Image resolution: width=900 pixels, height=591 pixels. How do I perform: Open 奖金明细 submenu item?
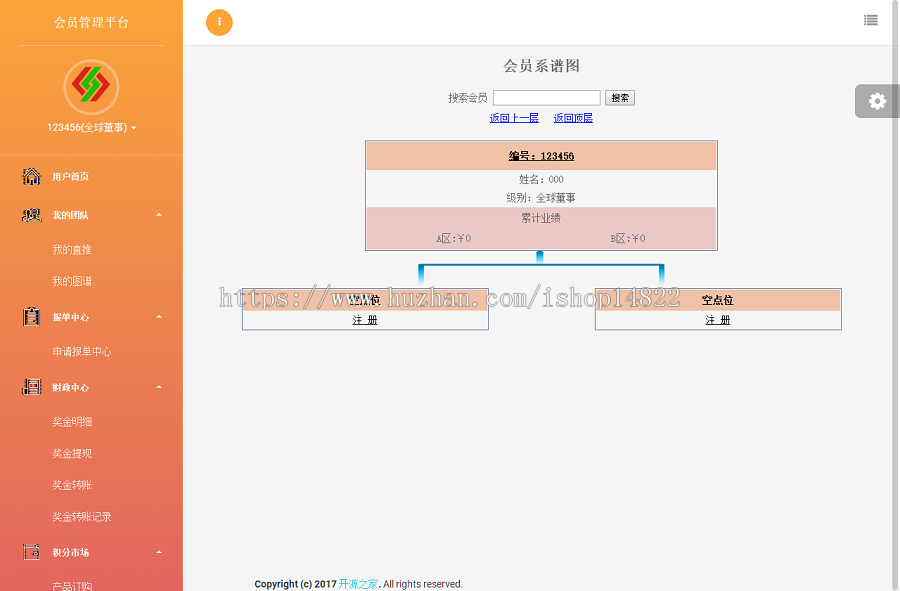click(72, 422)
